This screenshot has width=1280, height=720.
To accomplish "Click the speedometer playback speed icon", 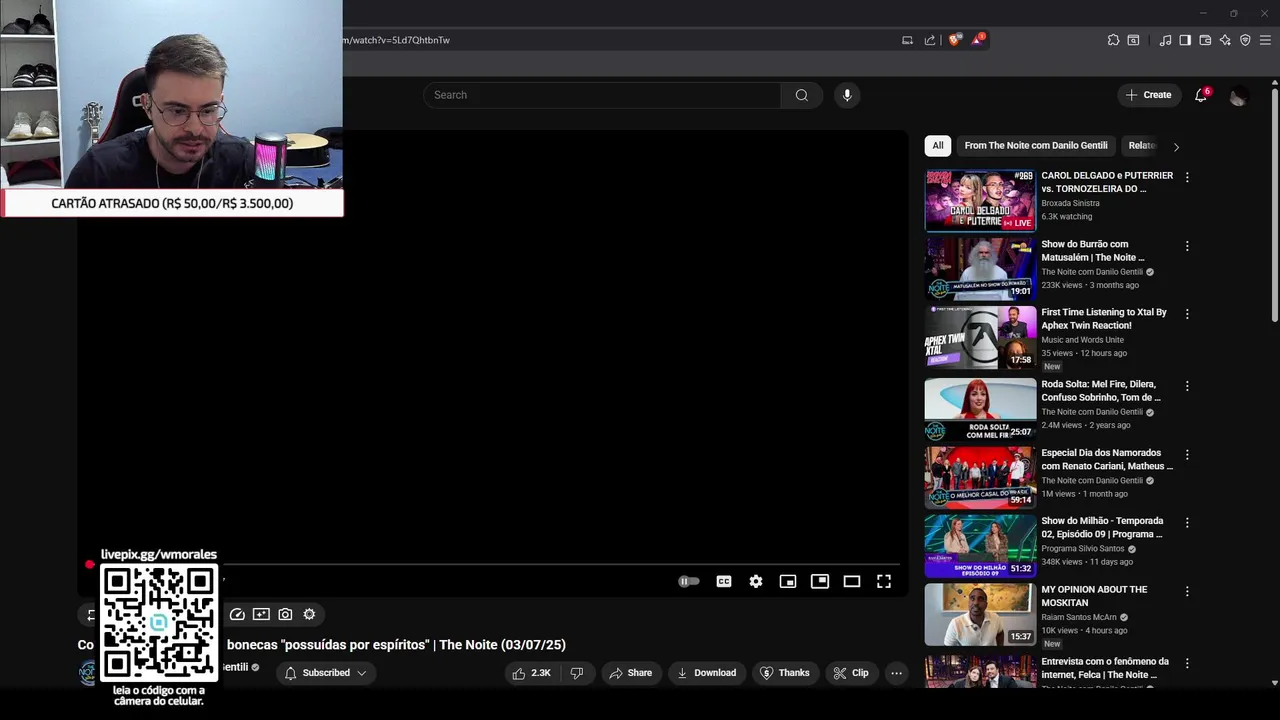I will [237, 614].
